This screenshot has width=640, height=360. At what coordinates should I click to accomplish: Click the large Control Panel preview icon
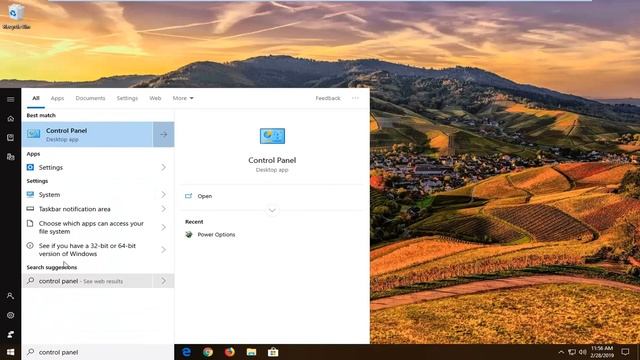[x=272, y=136]
